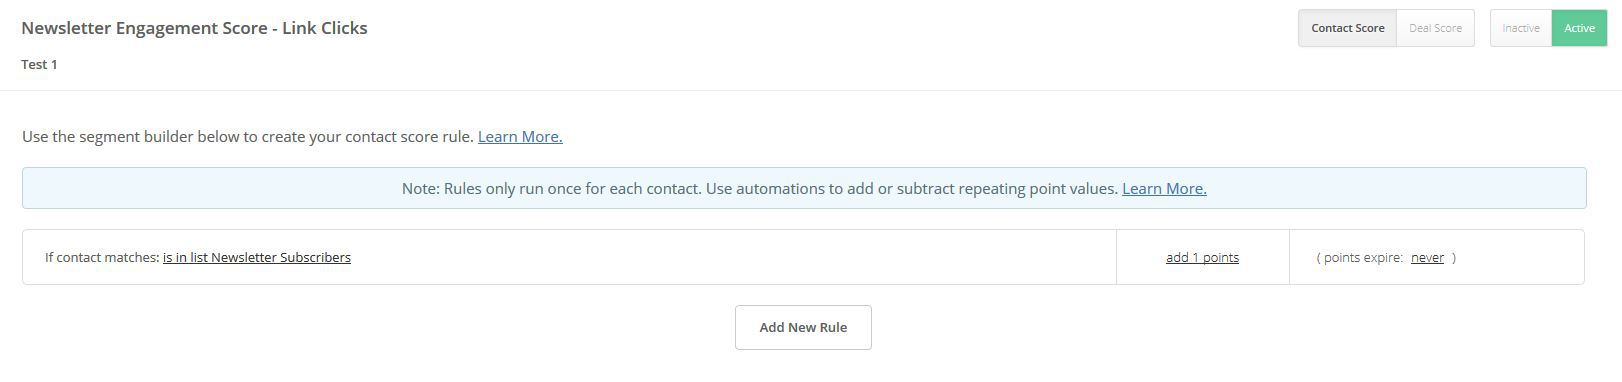The width and height of the screenshot is (1622, 382).
Task: Click the 'Test 1' description text
Action: [39, 64]
